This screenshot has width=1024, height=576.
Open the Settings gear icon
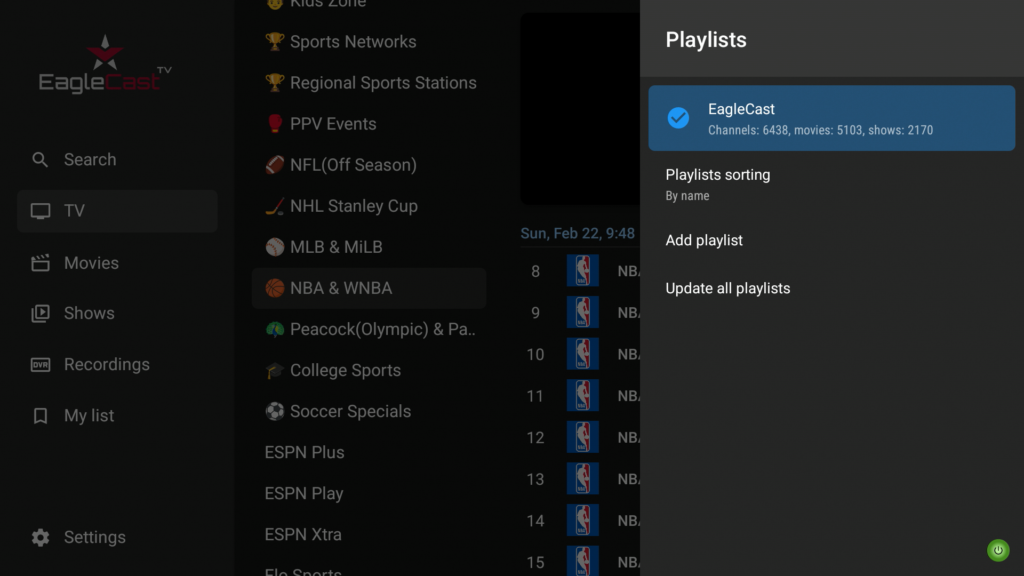[x=40, y=537]
